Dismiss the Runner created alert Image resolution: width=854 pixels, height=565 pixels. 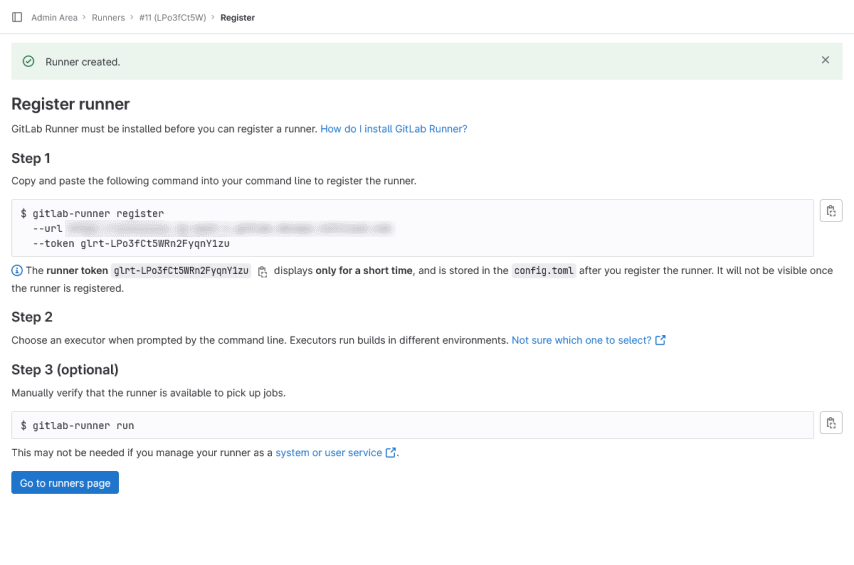pos(825,60)
